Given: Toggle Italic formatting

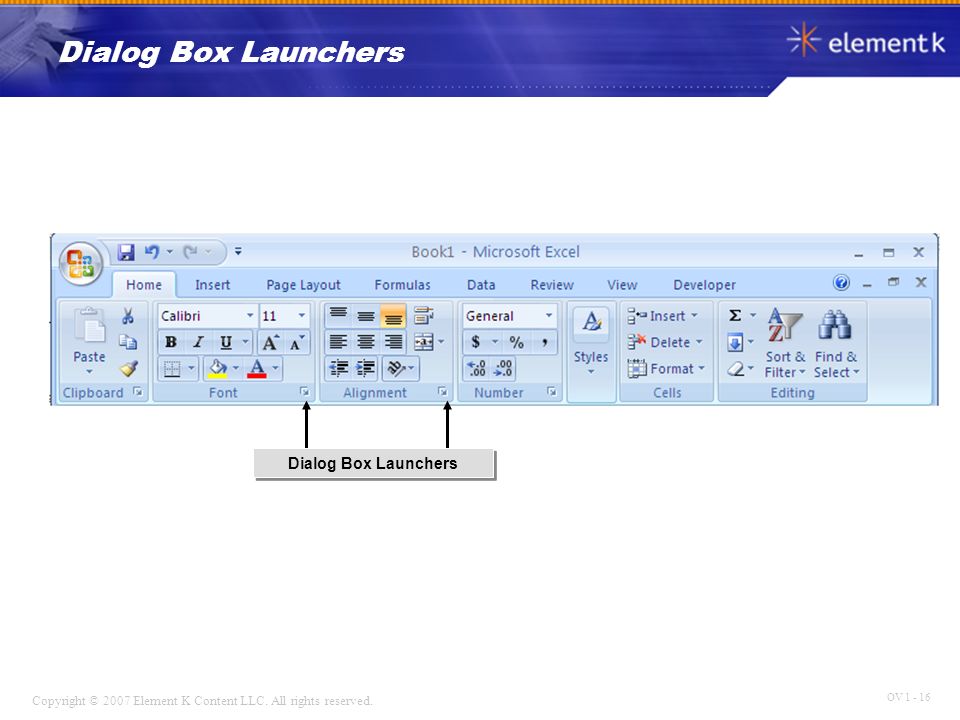Looking at the screenshot, I should click(x=198, y=342).
